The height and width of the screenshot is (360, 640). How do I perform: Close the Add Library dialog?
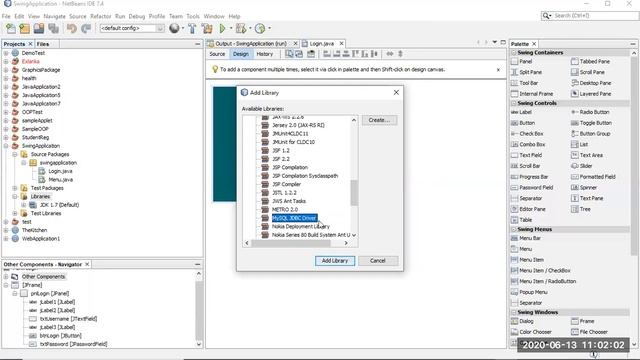pos(396,93)
